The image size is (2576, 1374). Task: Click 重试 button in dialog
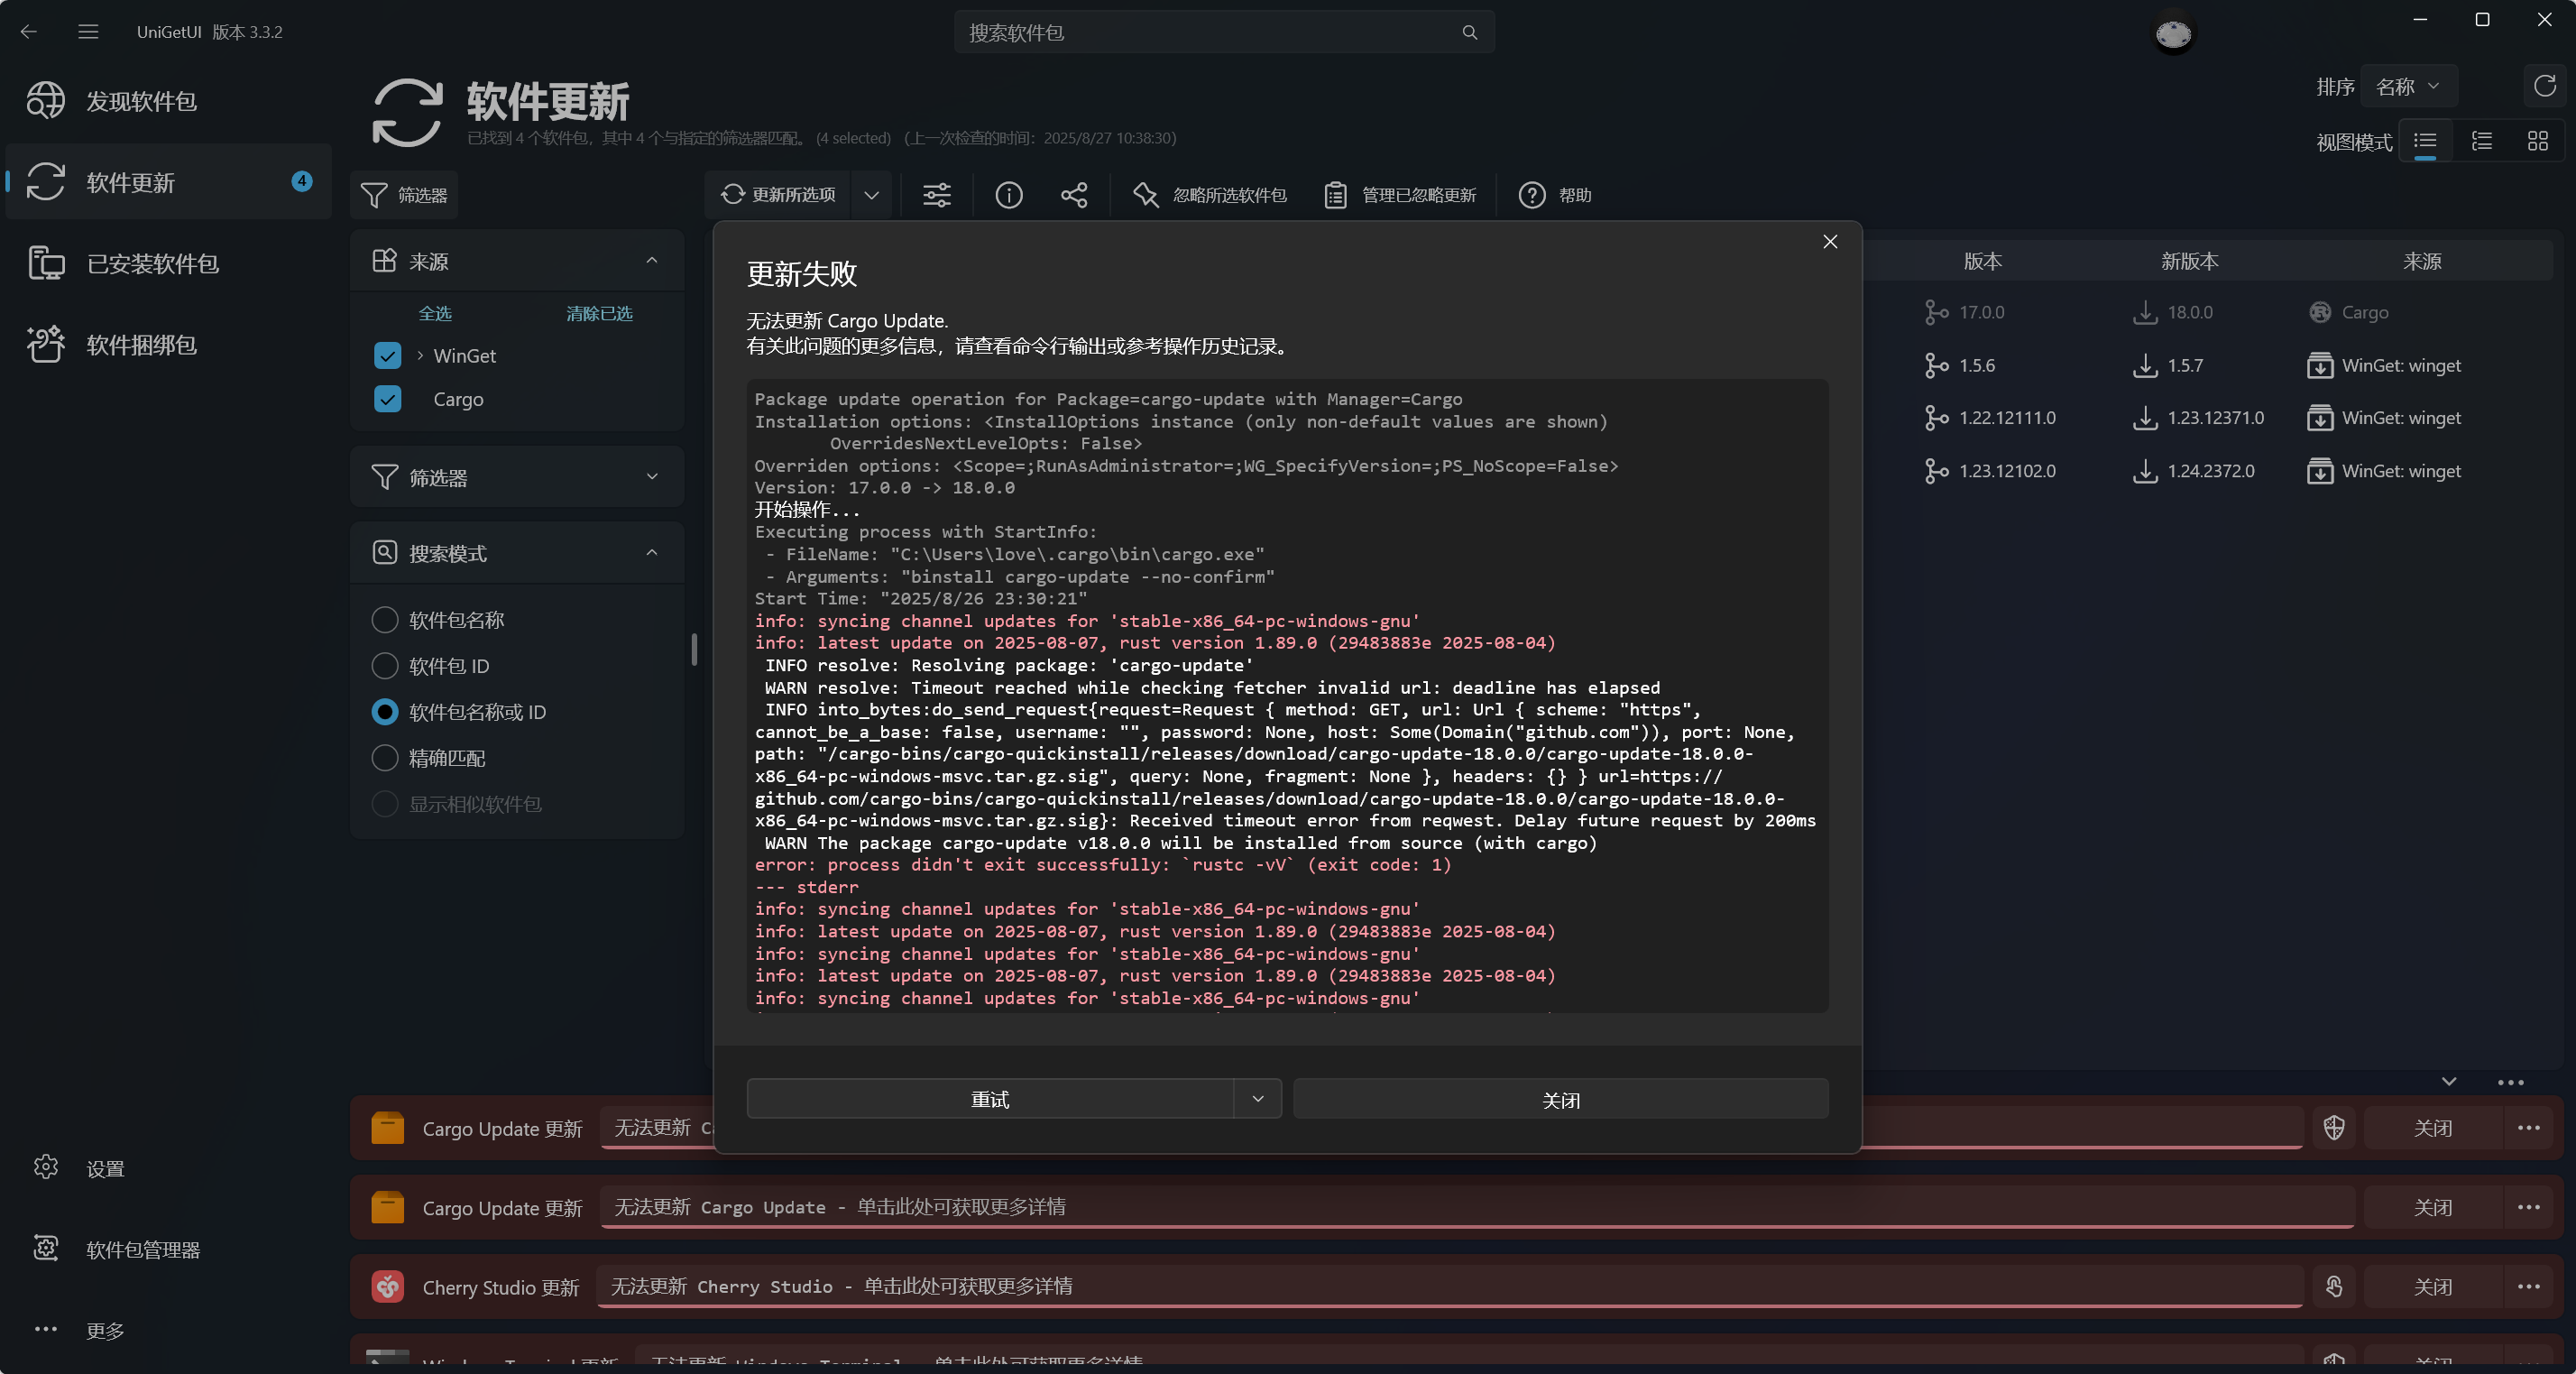point(990,1099)
